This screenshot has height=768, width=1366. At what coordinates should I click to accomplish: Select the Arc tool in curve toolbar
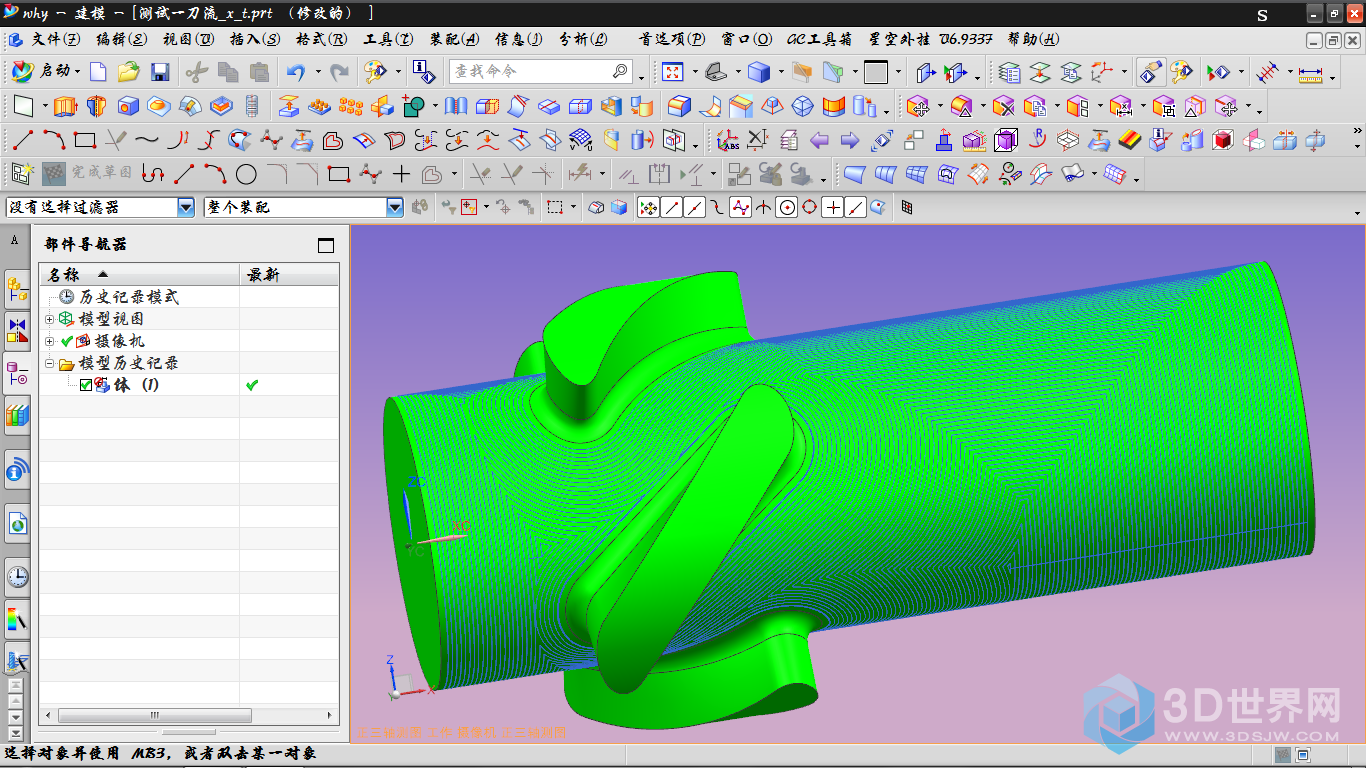click(53, 140)
